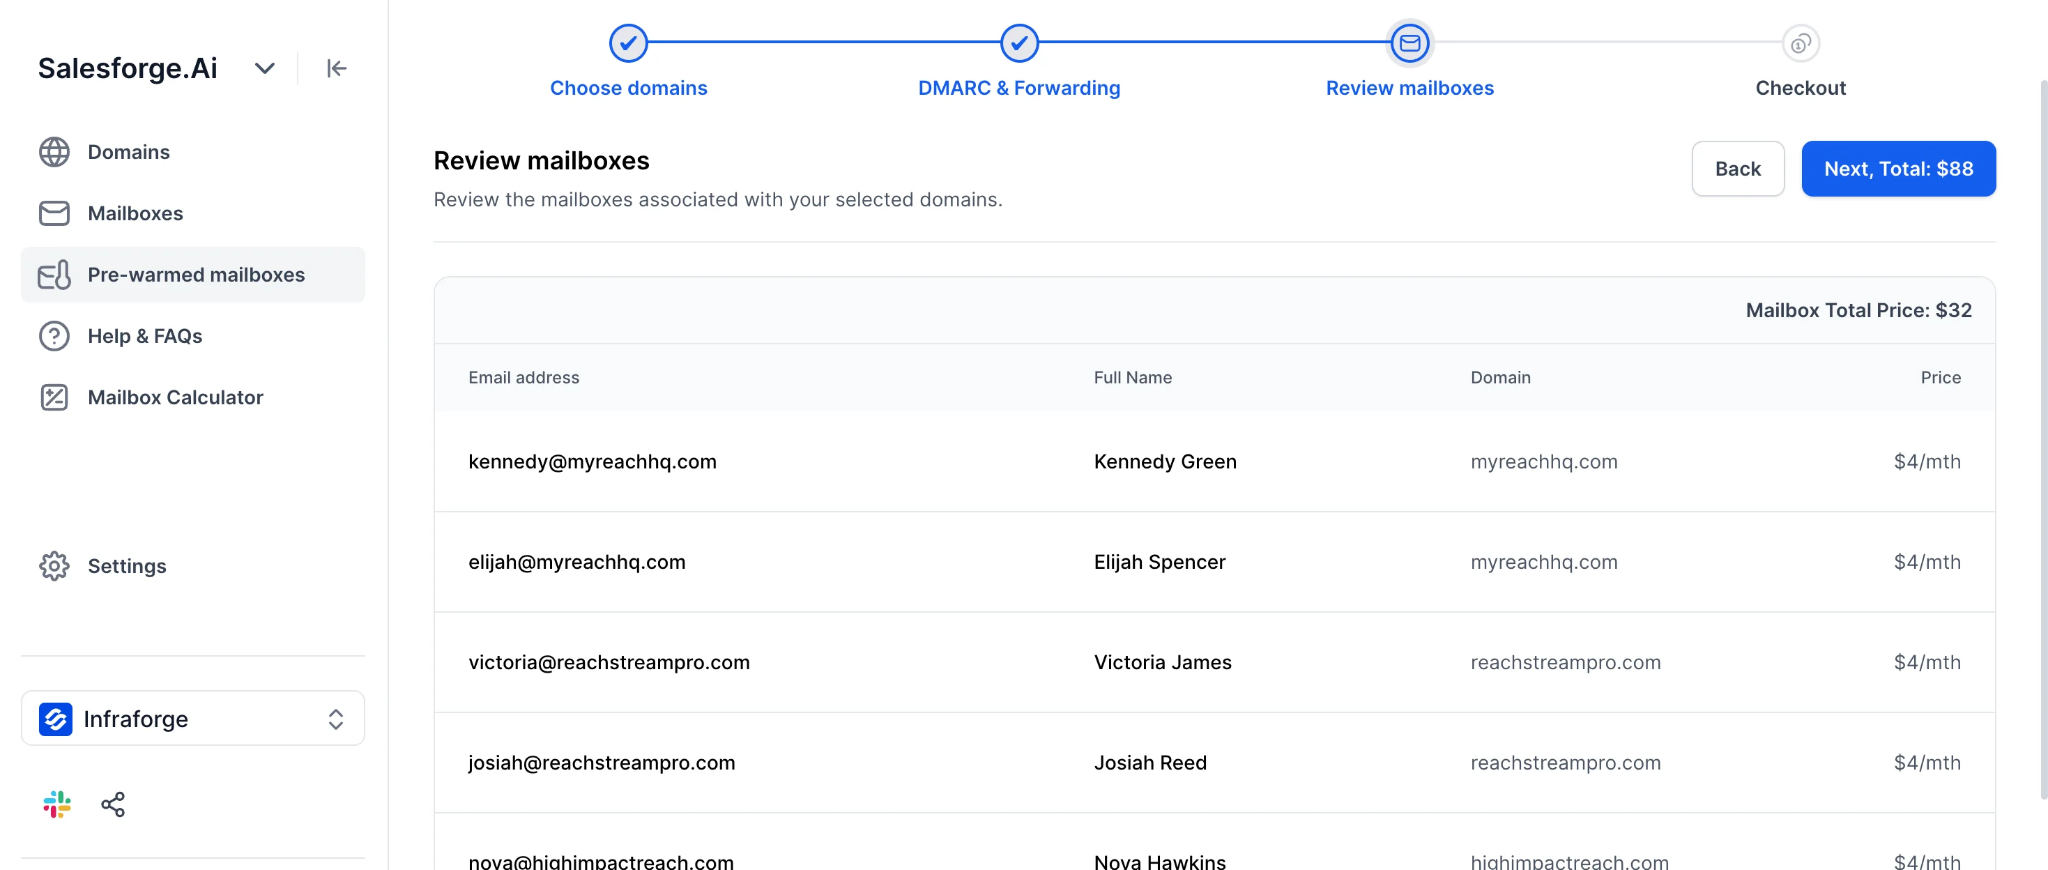Screen dimensions: 2048x870
Task: Go to DMARC & Forwarding step label
Action: pyautogui.click(x=1019, y=88)
